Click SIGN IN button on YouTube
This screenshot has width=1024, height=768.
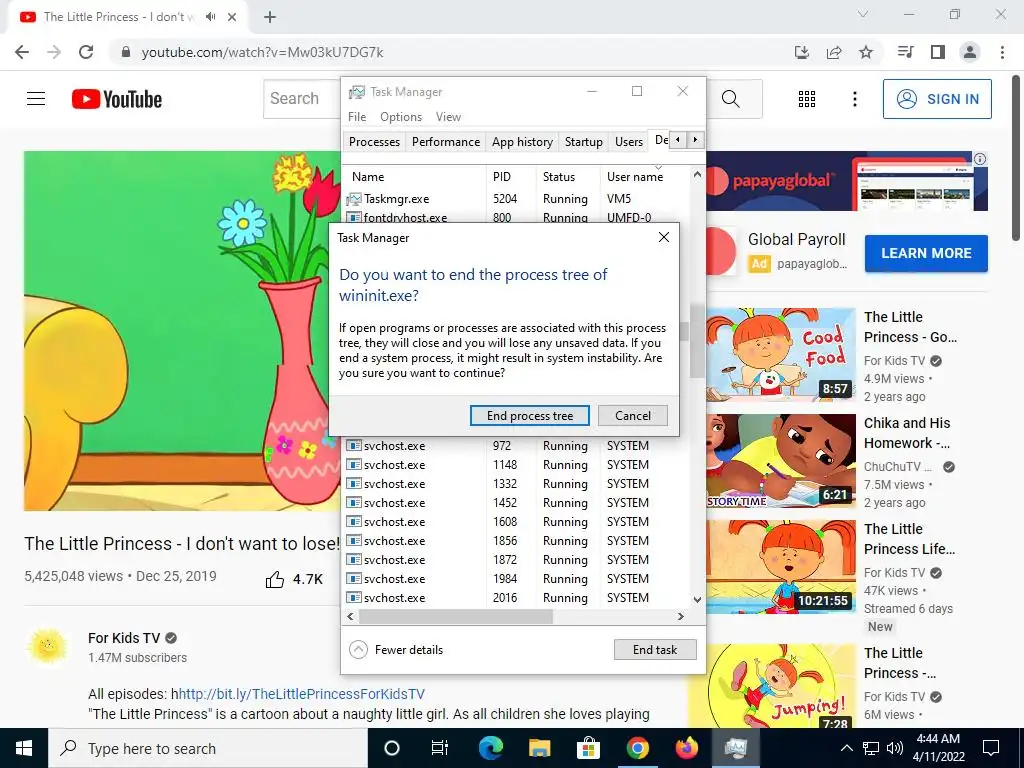[937, 99]
